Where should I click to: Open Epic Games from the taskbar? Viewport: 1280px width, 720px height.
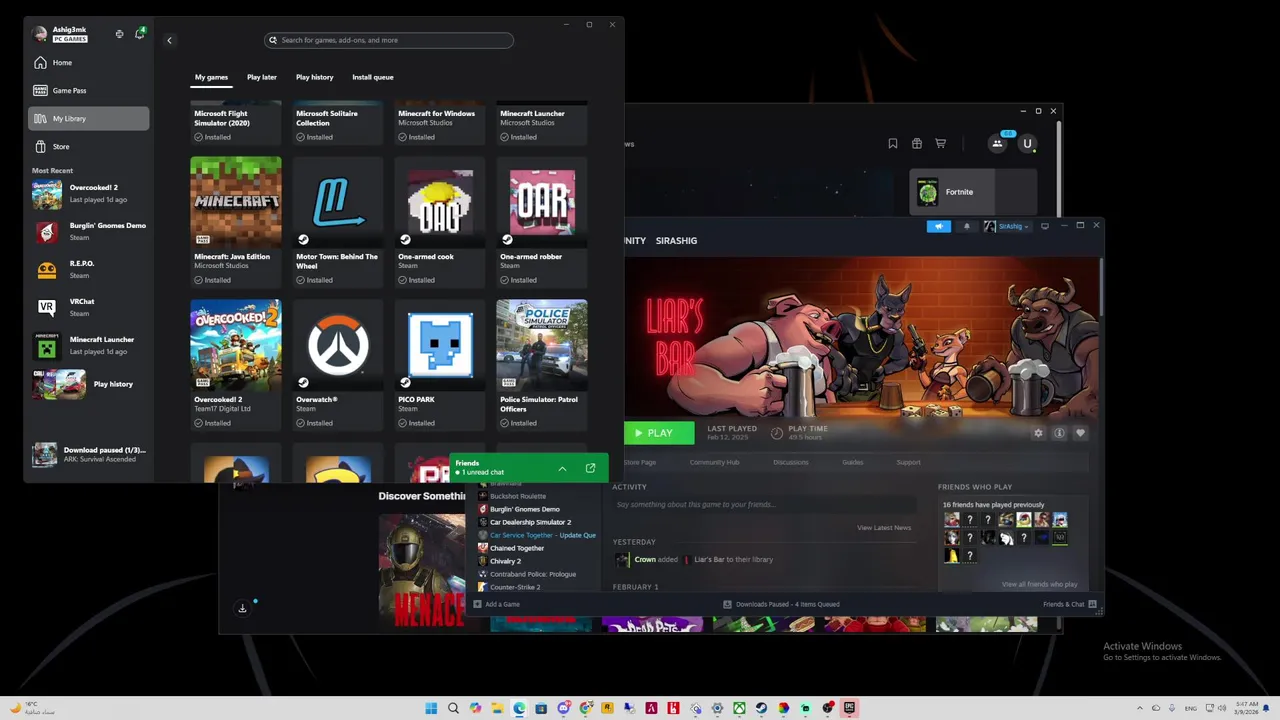849,708
